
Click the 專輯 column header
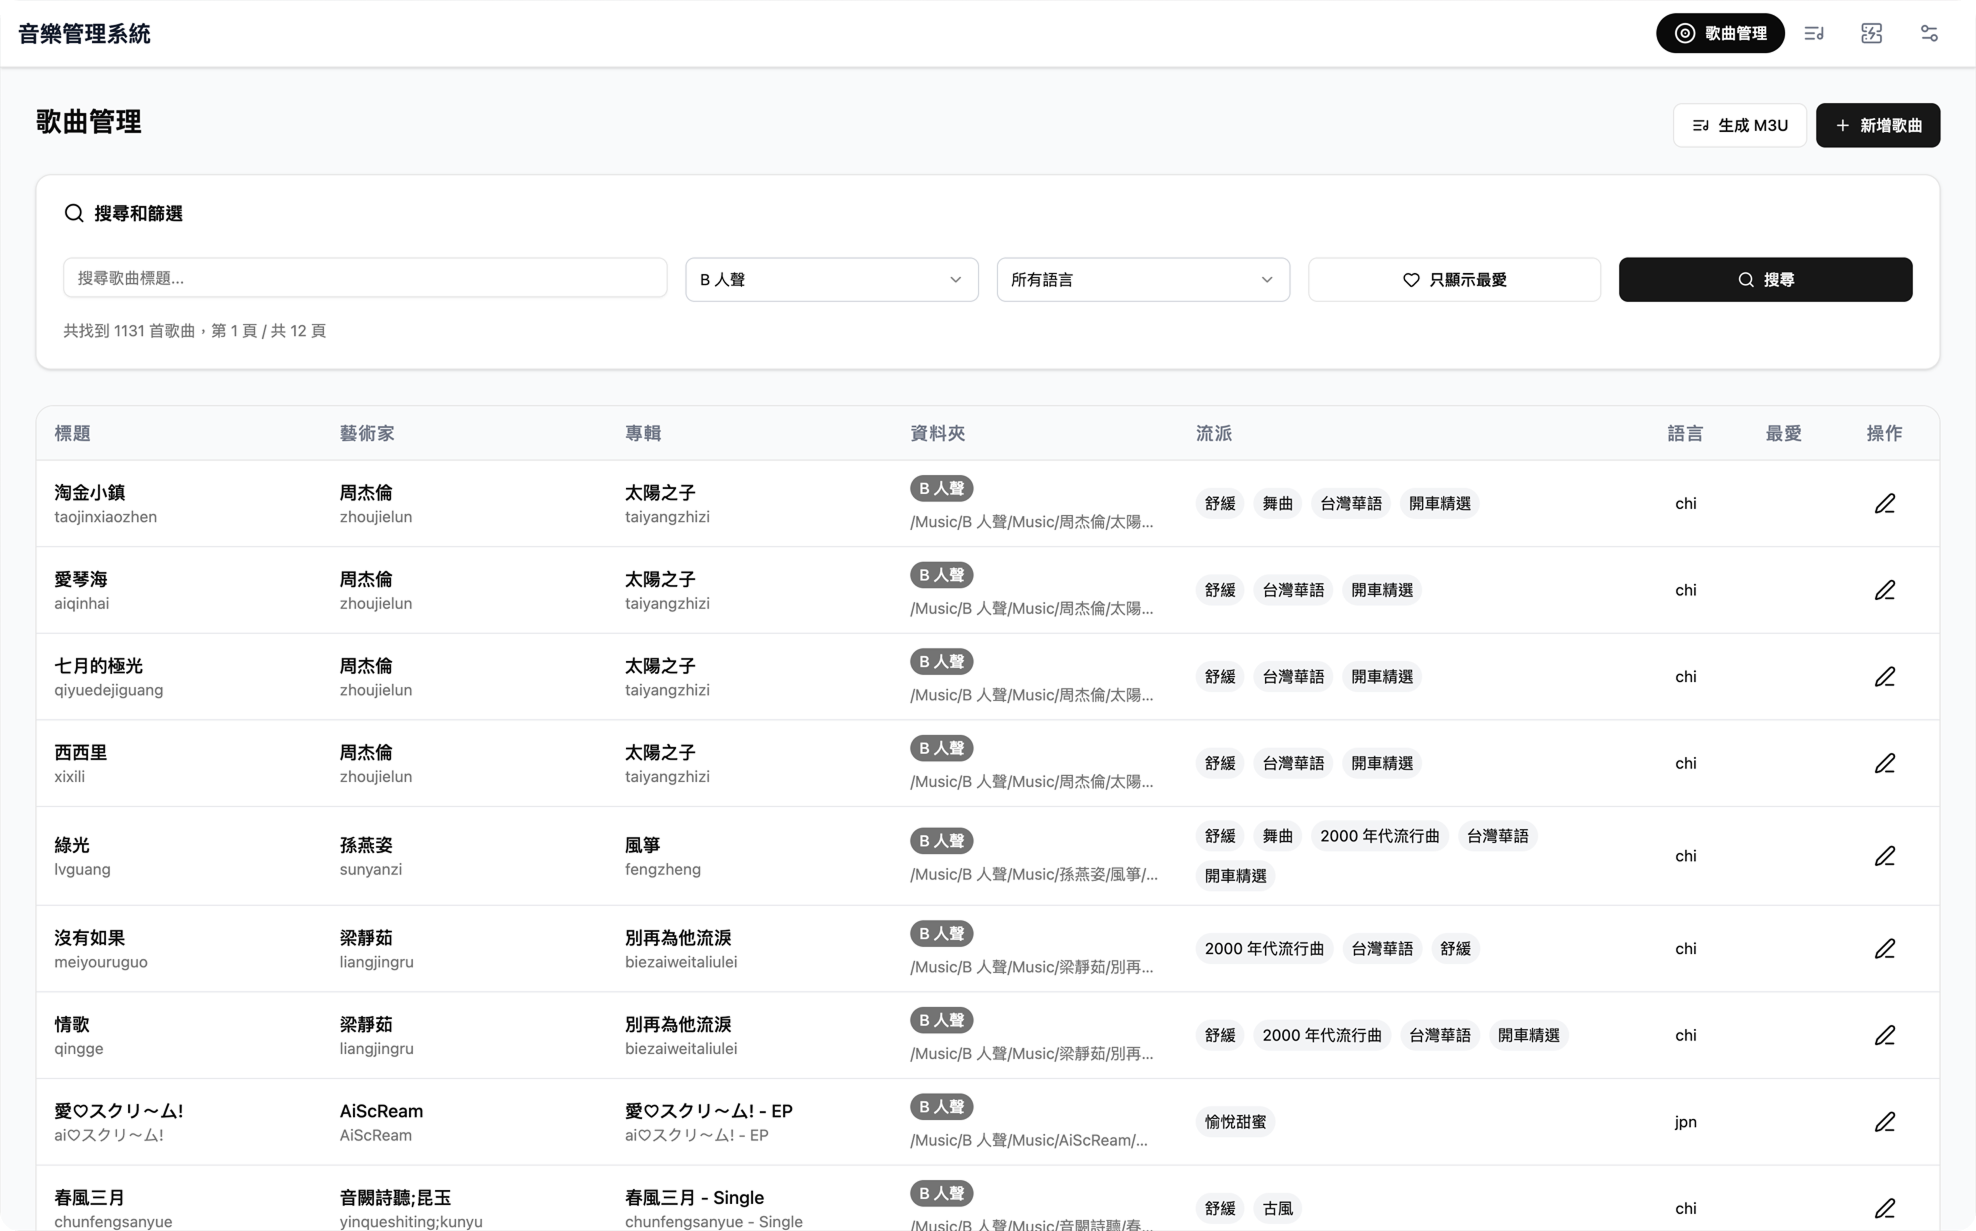coord(643,433)
